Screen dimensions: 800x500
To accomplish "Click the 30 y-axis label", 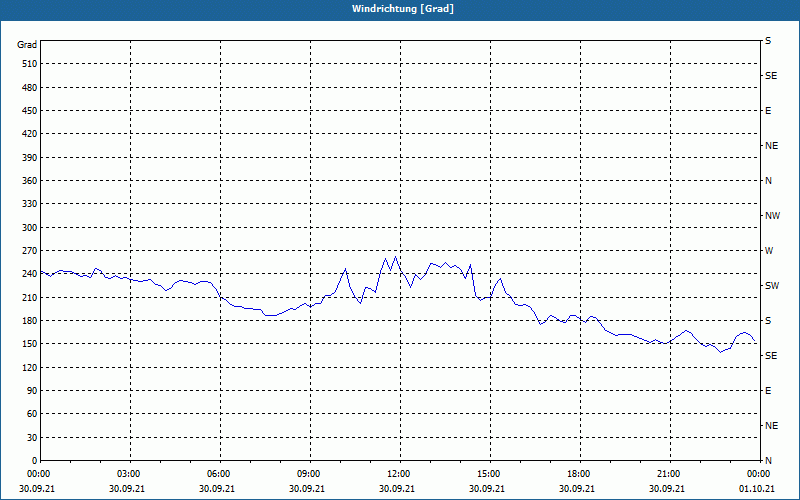I will pos(32,438).
